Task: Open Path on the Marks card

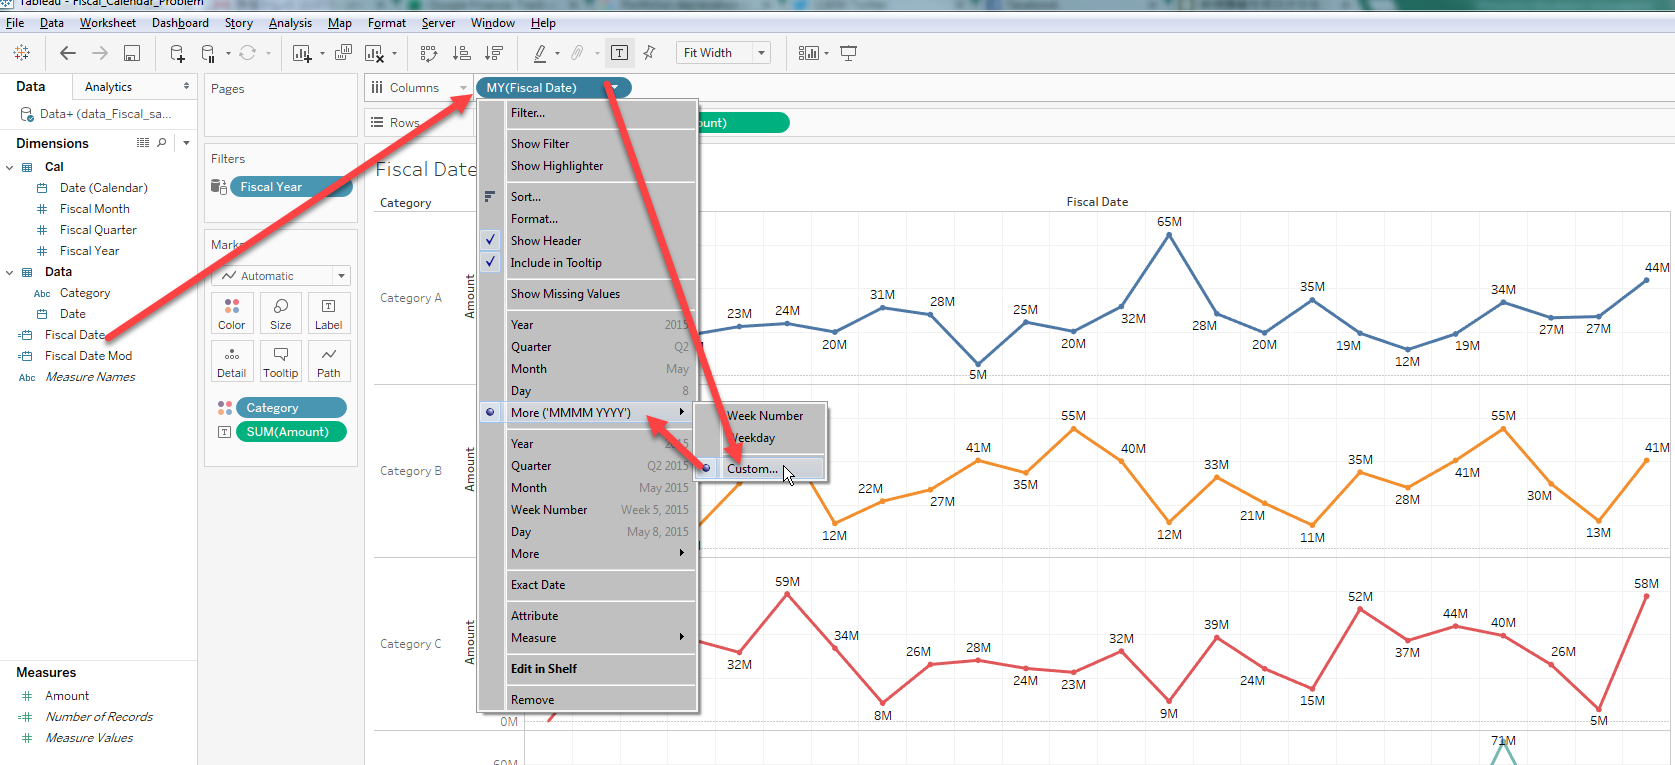Action: tap(329, 362)
